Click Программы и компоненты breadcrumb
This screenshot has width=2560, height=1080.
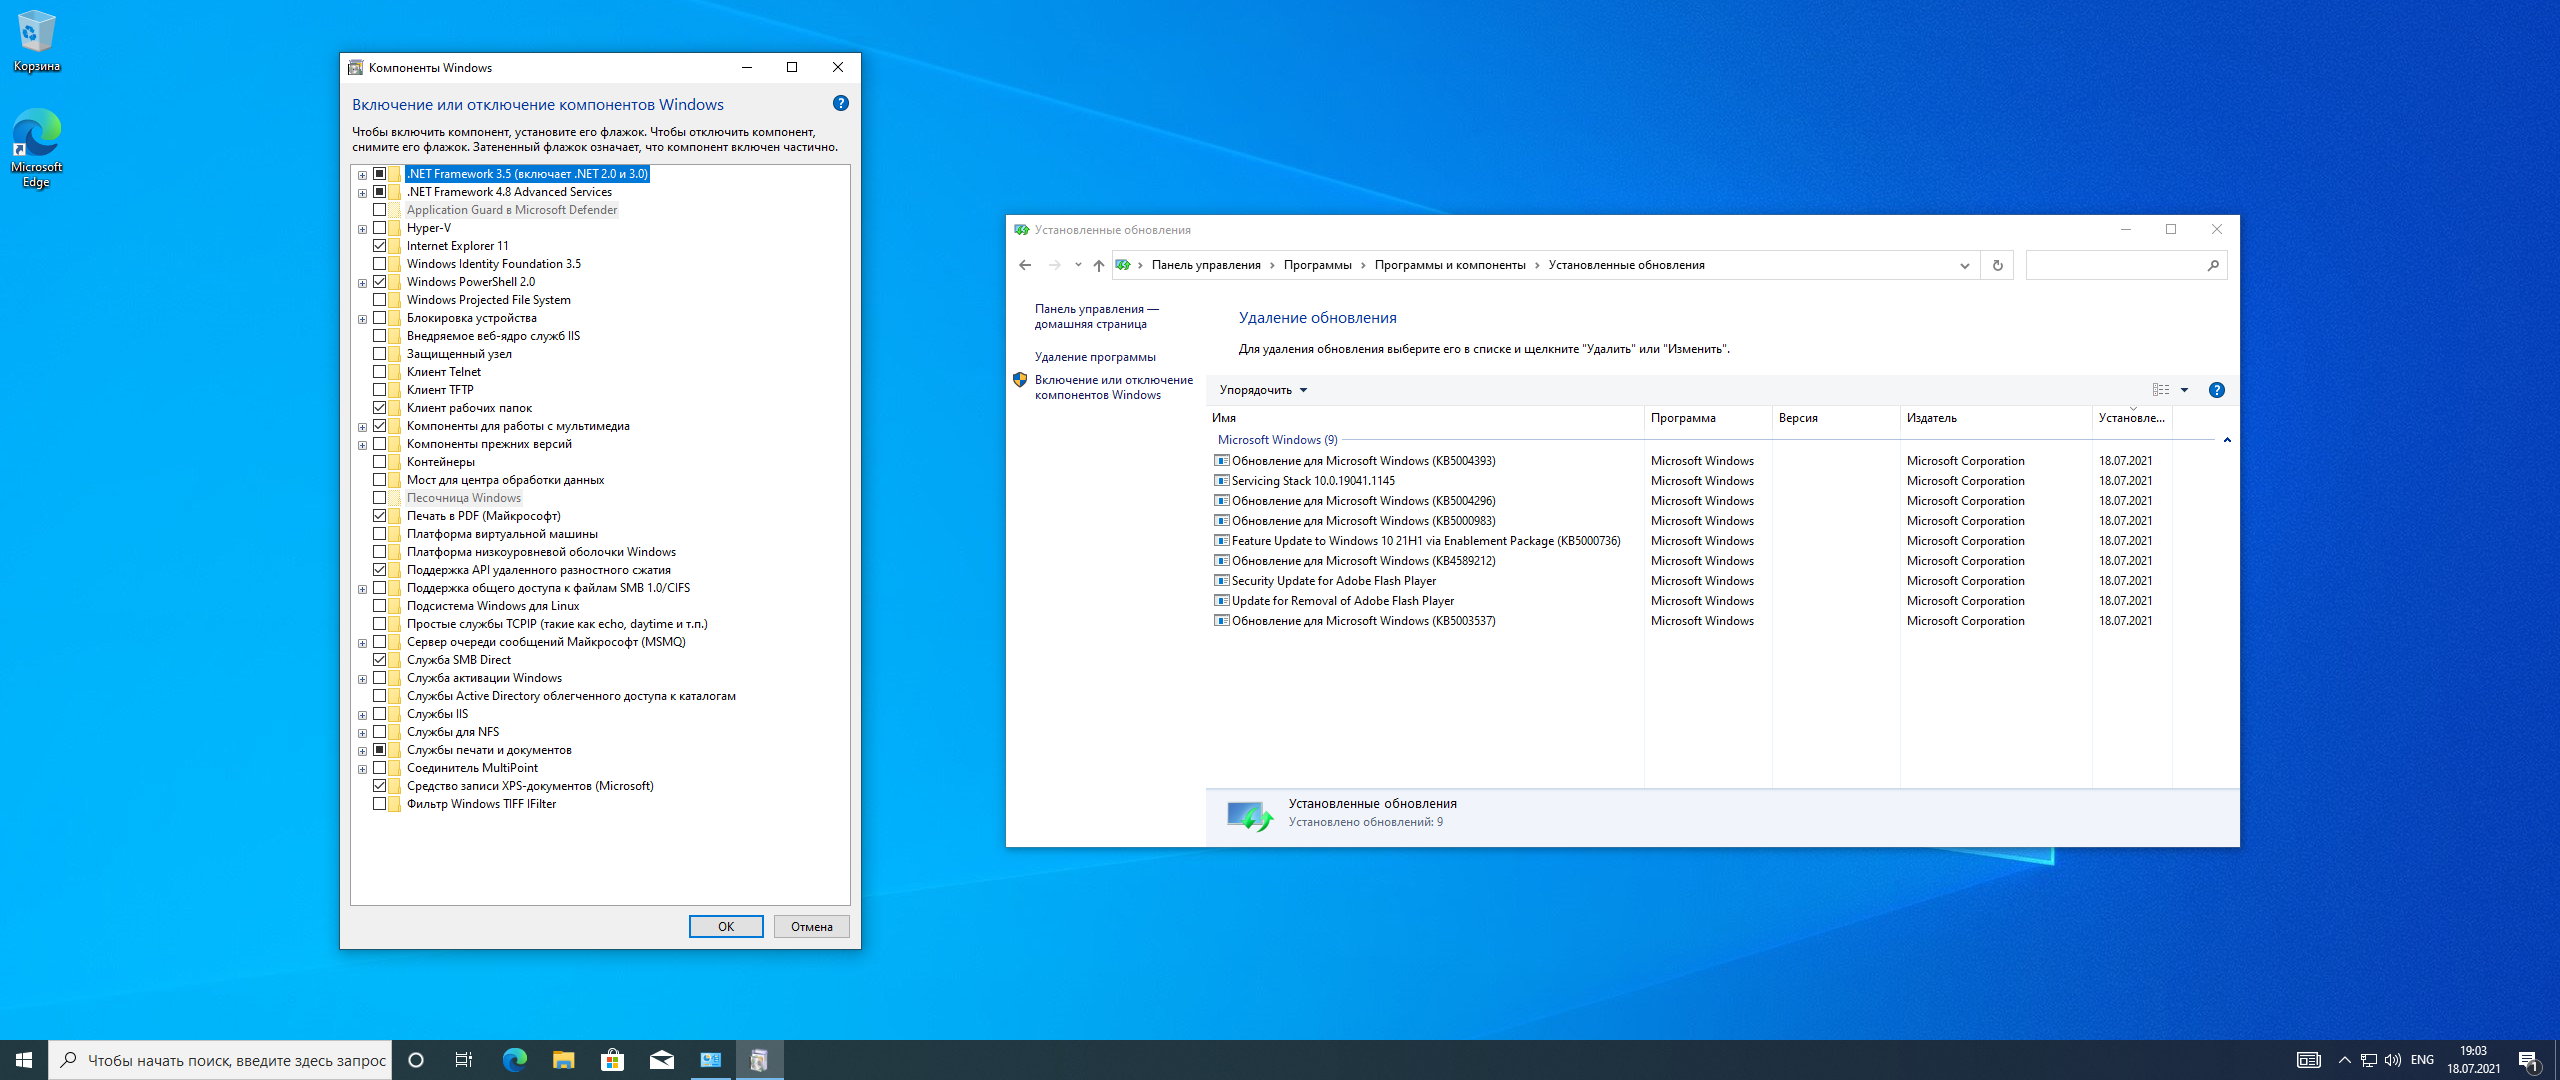(x=1450, y=265)
